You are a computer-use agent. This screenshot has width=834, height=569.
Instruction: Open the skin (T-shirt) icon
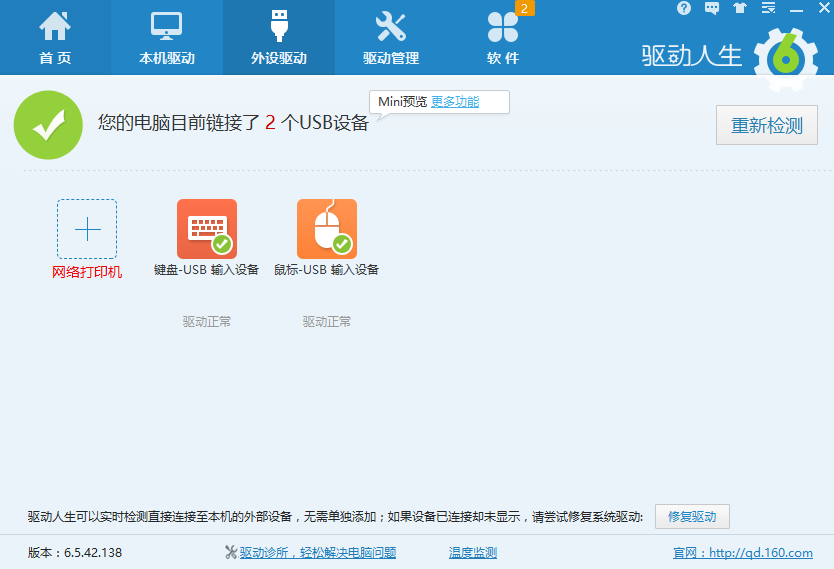740,8
